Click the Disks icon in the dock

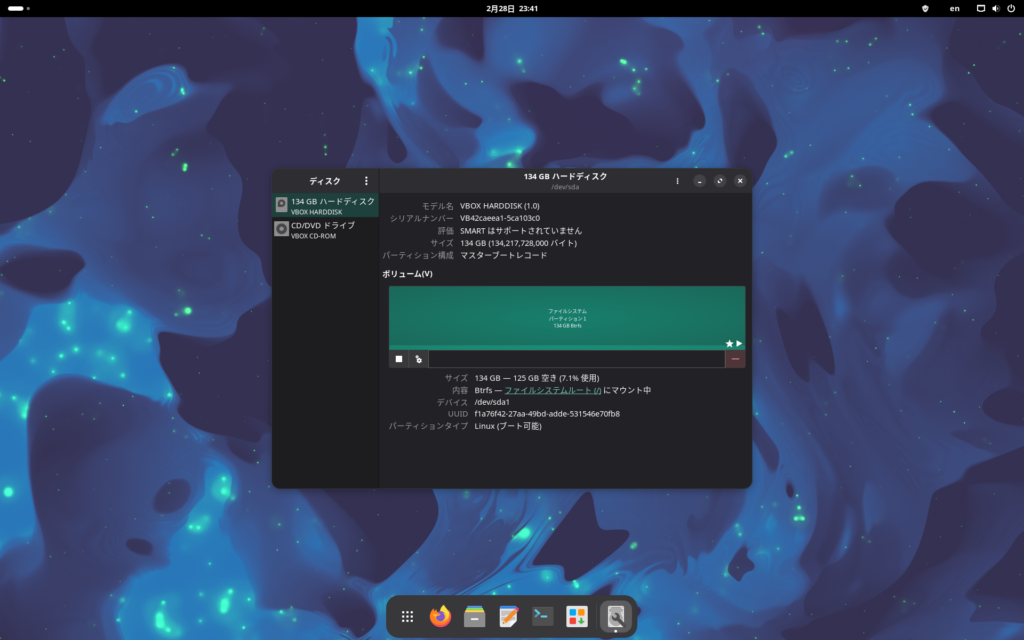coord(616,617)
